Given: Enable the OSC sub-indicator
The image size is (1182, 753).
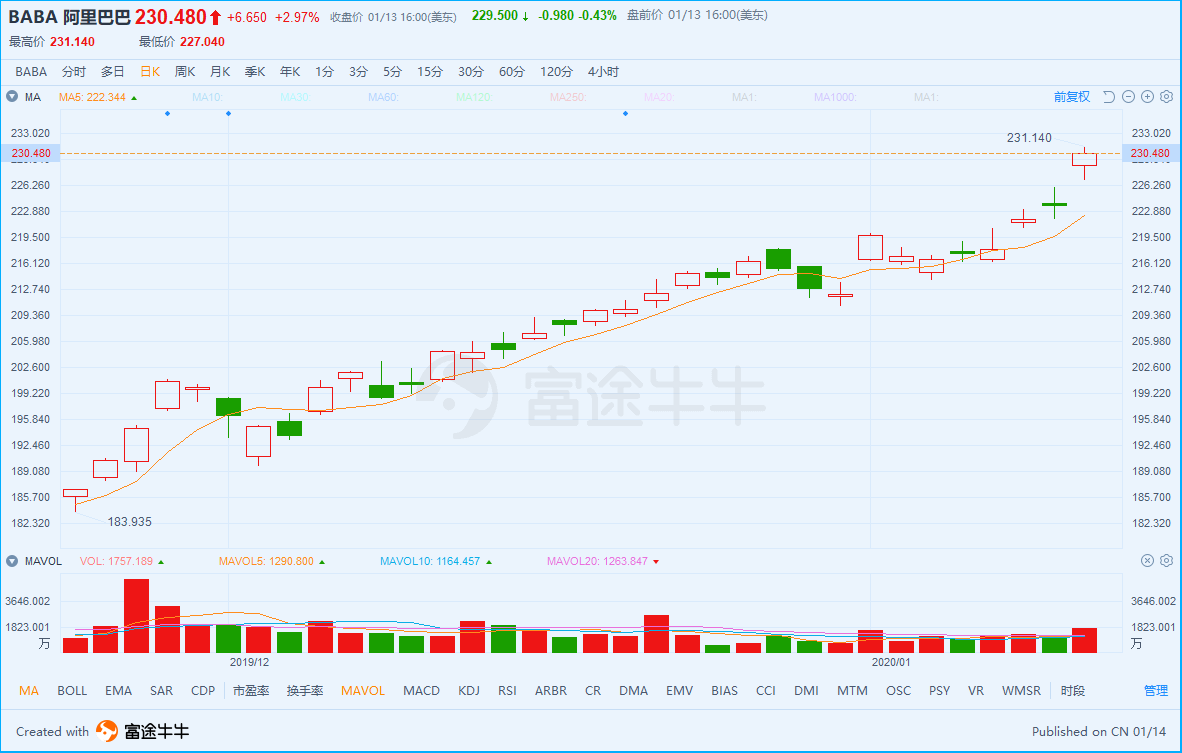Looking at the screenshot, I should click(898, 690).
